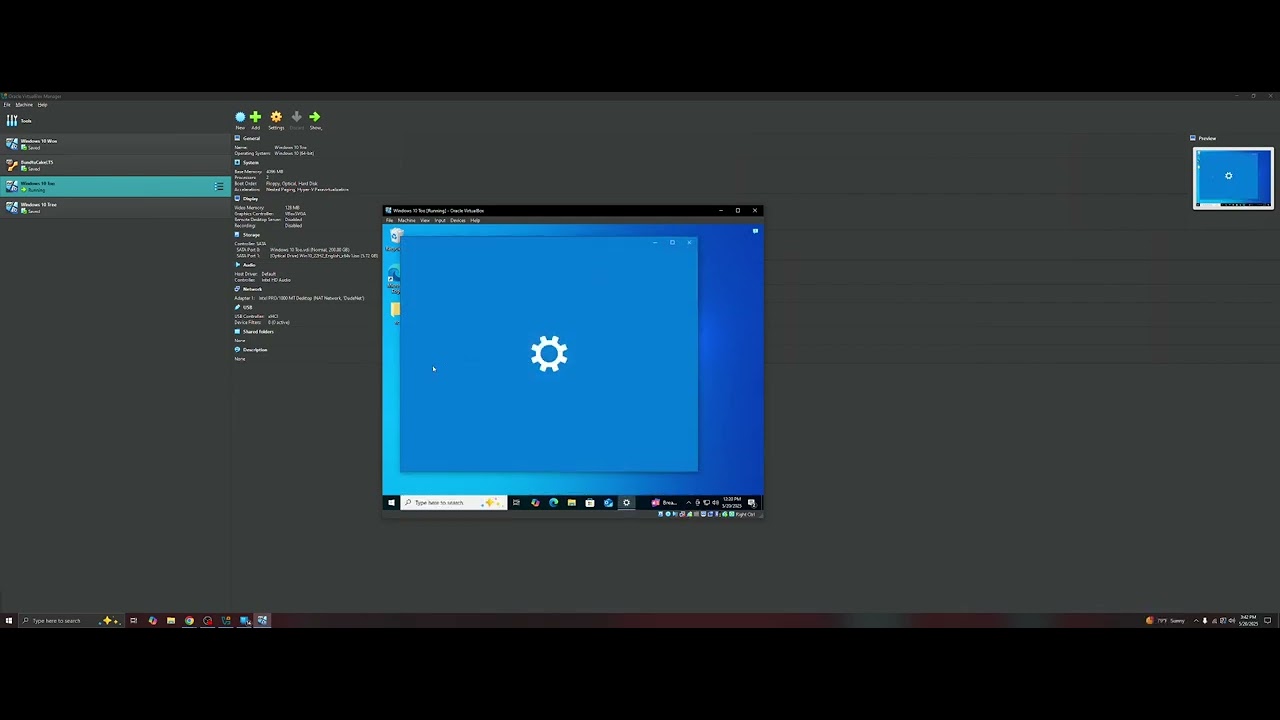This screenshot has height=720, width=1280.
Task: Click the news widget in guest taskbar
Action: point(664,503)
